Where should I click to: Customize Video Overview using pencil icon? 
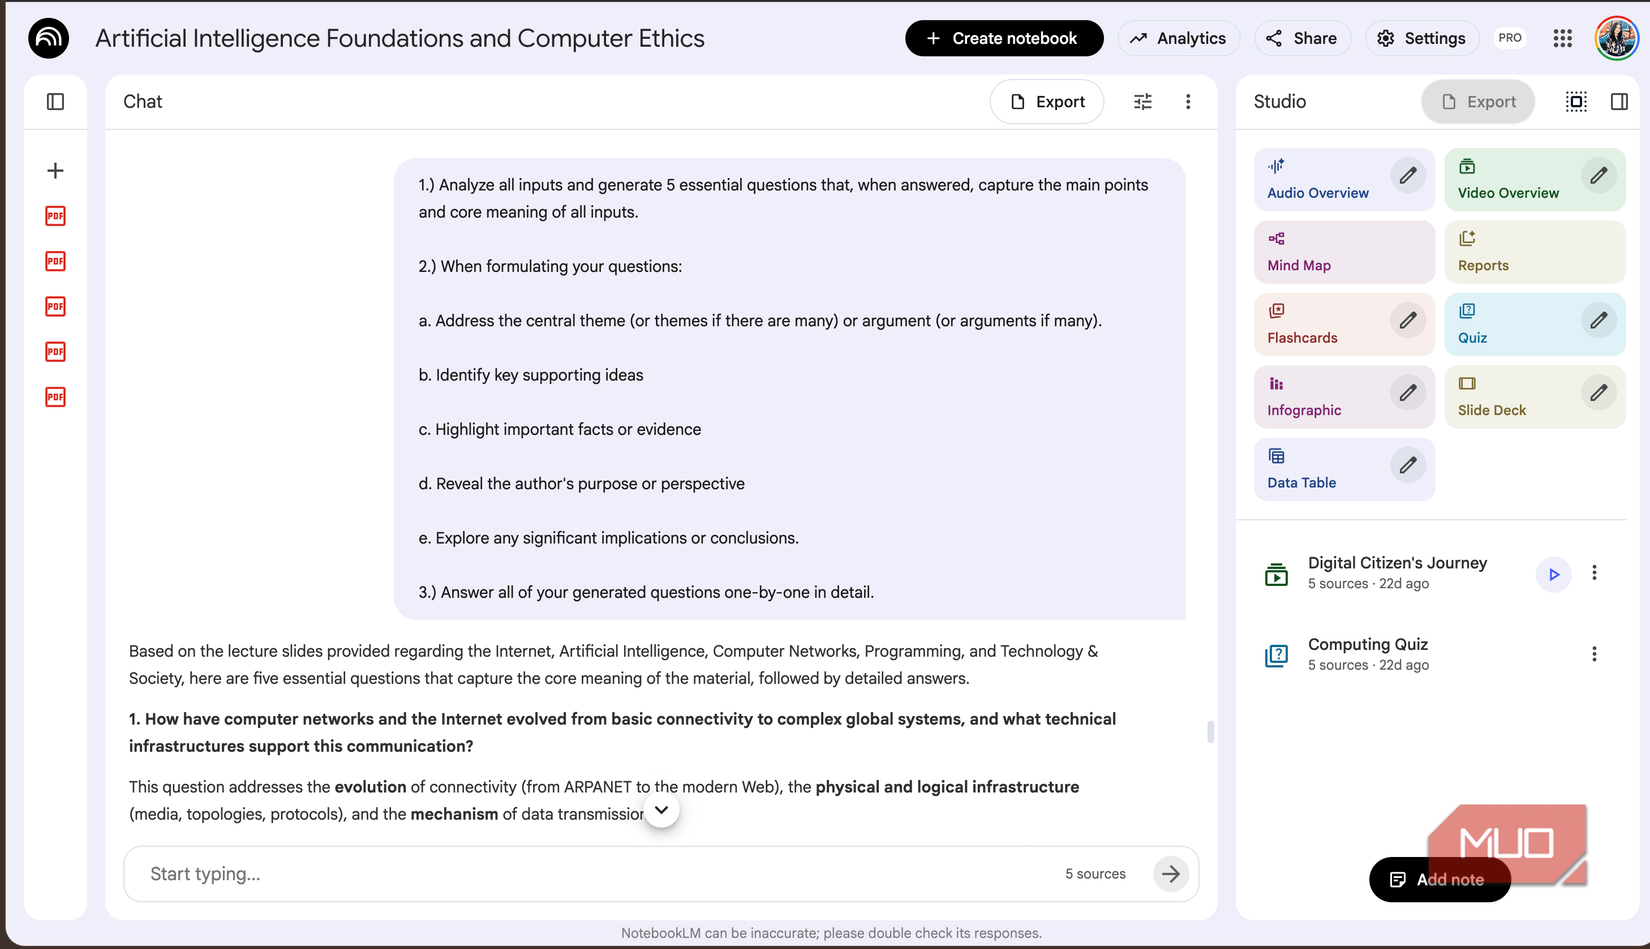coord(1599,176)
